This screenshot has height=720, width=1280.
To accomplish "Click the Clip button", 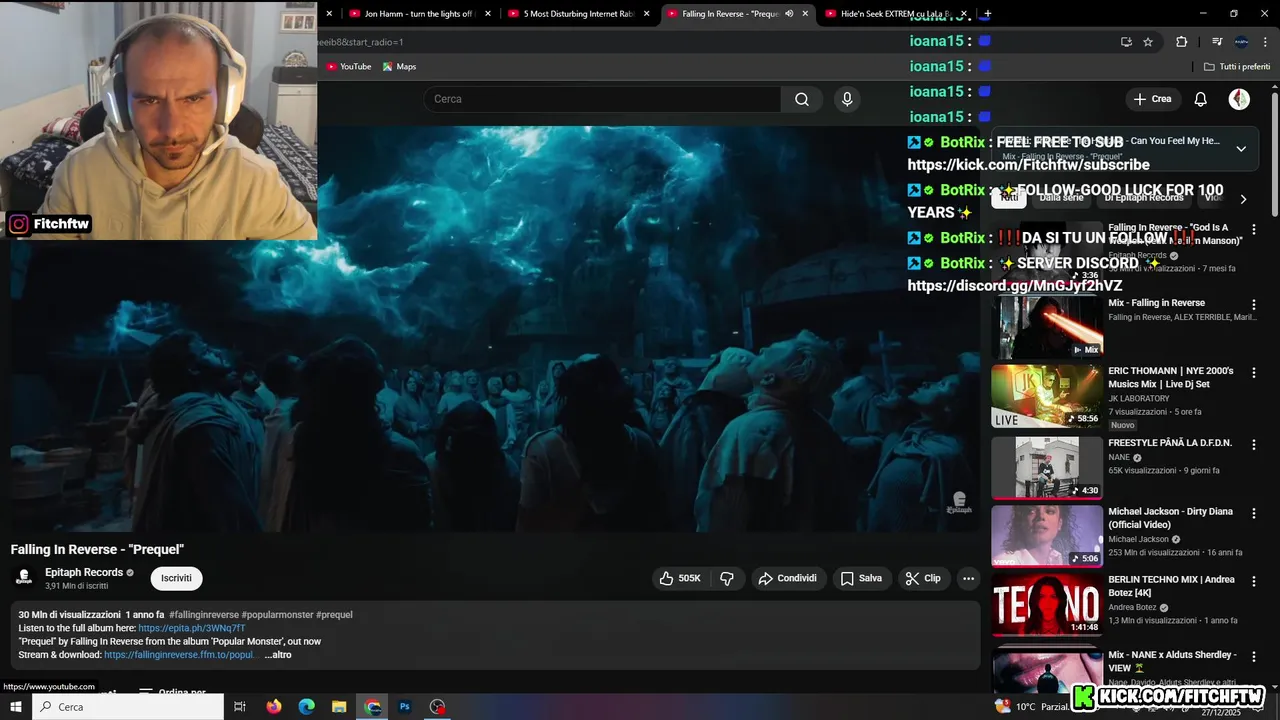I will [x=923, y=578].
